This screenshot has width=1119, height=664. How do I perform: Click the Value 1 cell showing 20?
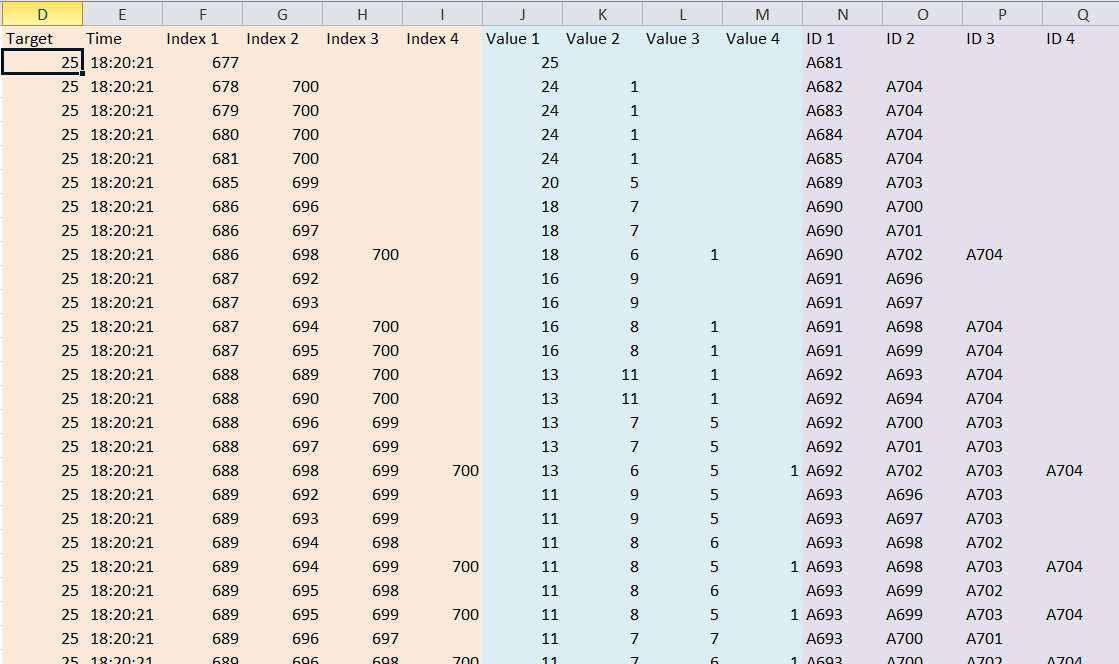[x=522, y=183]
